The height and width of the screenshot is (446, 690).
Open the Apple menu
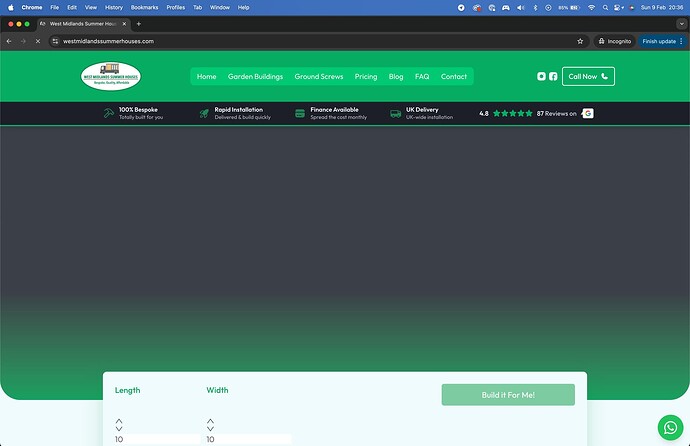coord(11,7)
